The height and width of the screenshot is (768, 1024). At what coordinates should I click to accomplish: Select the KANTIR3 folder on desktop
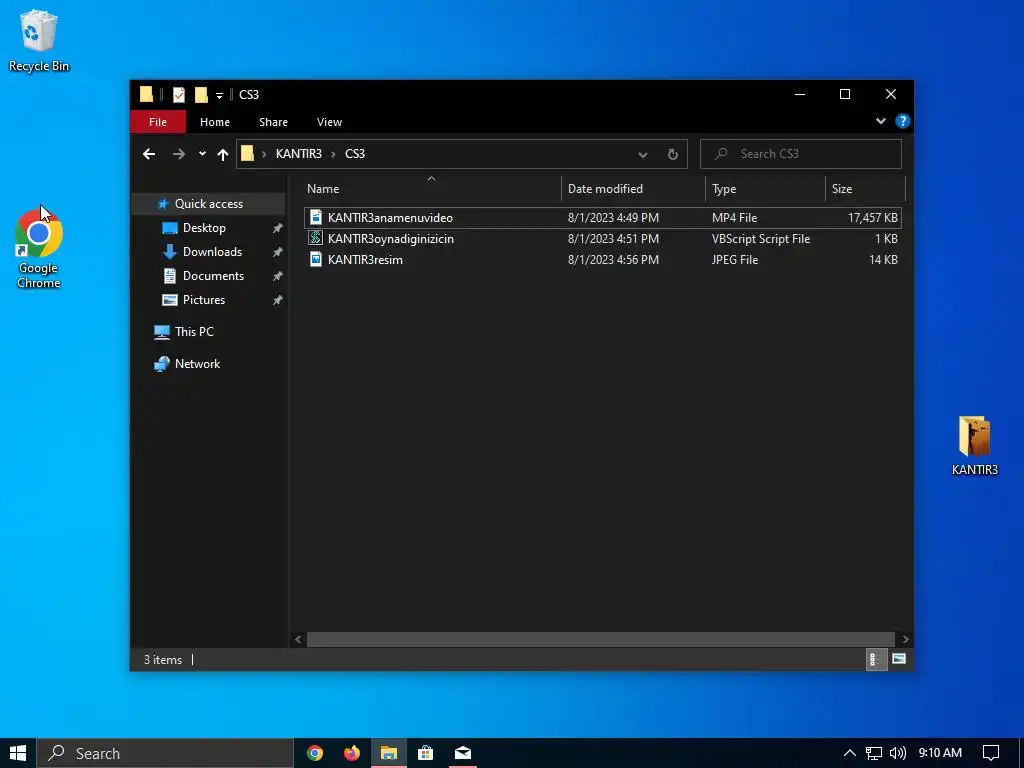(x=974, y=446)
